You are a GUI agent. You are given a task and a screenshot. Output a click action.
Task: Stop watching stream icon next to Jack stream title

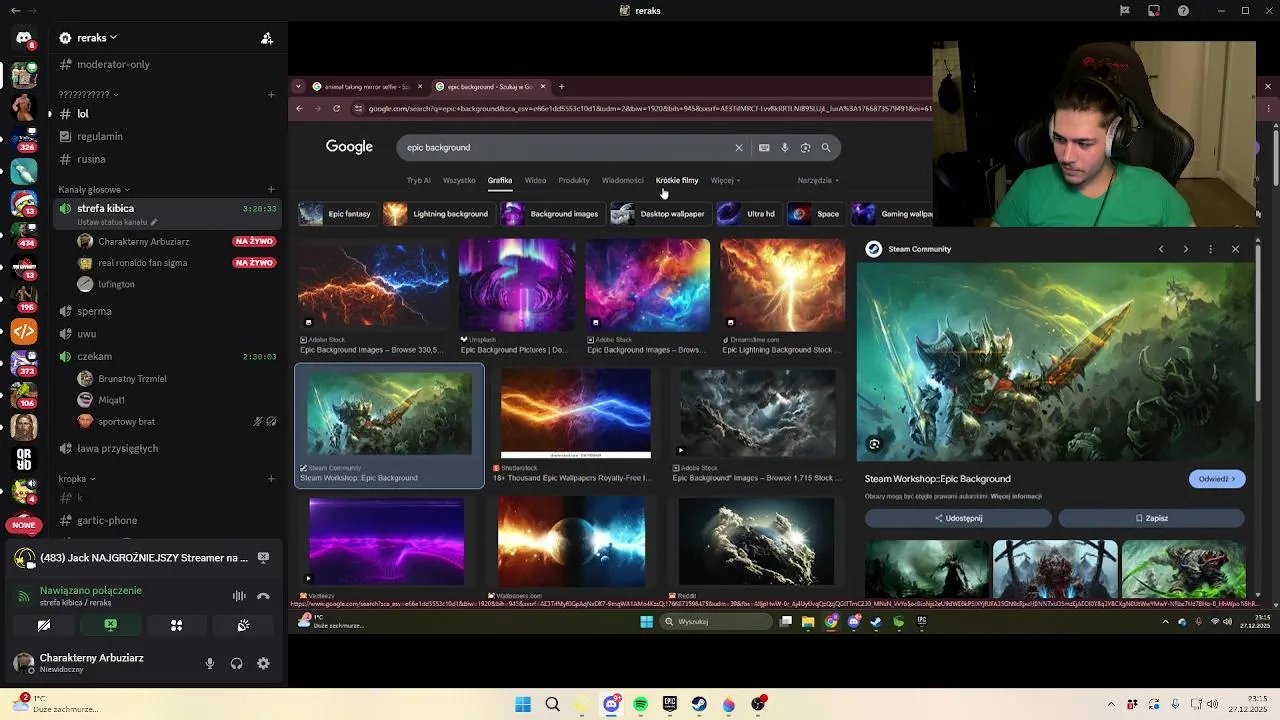point(263,558)
